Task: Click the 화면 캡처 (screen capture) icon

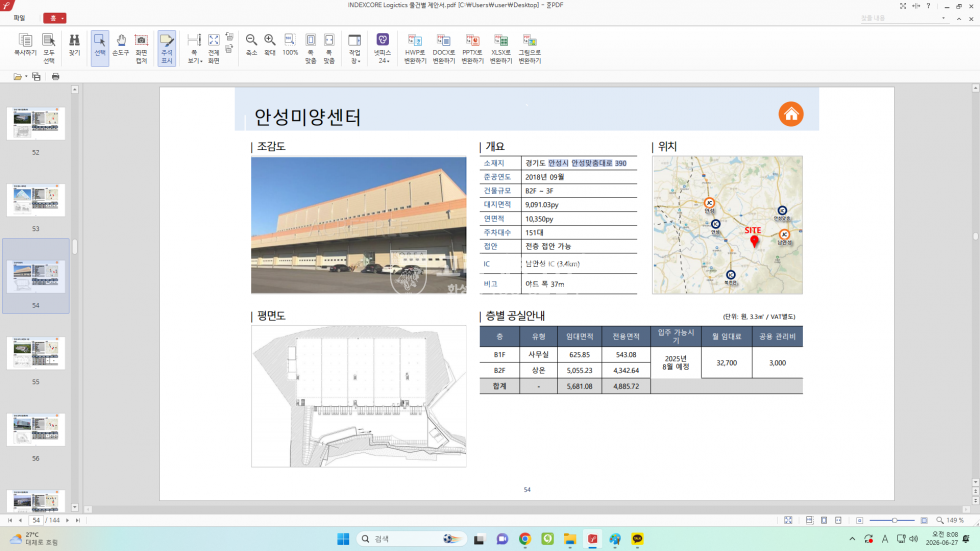Action: 141,47
